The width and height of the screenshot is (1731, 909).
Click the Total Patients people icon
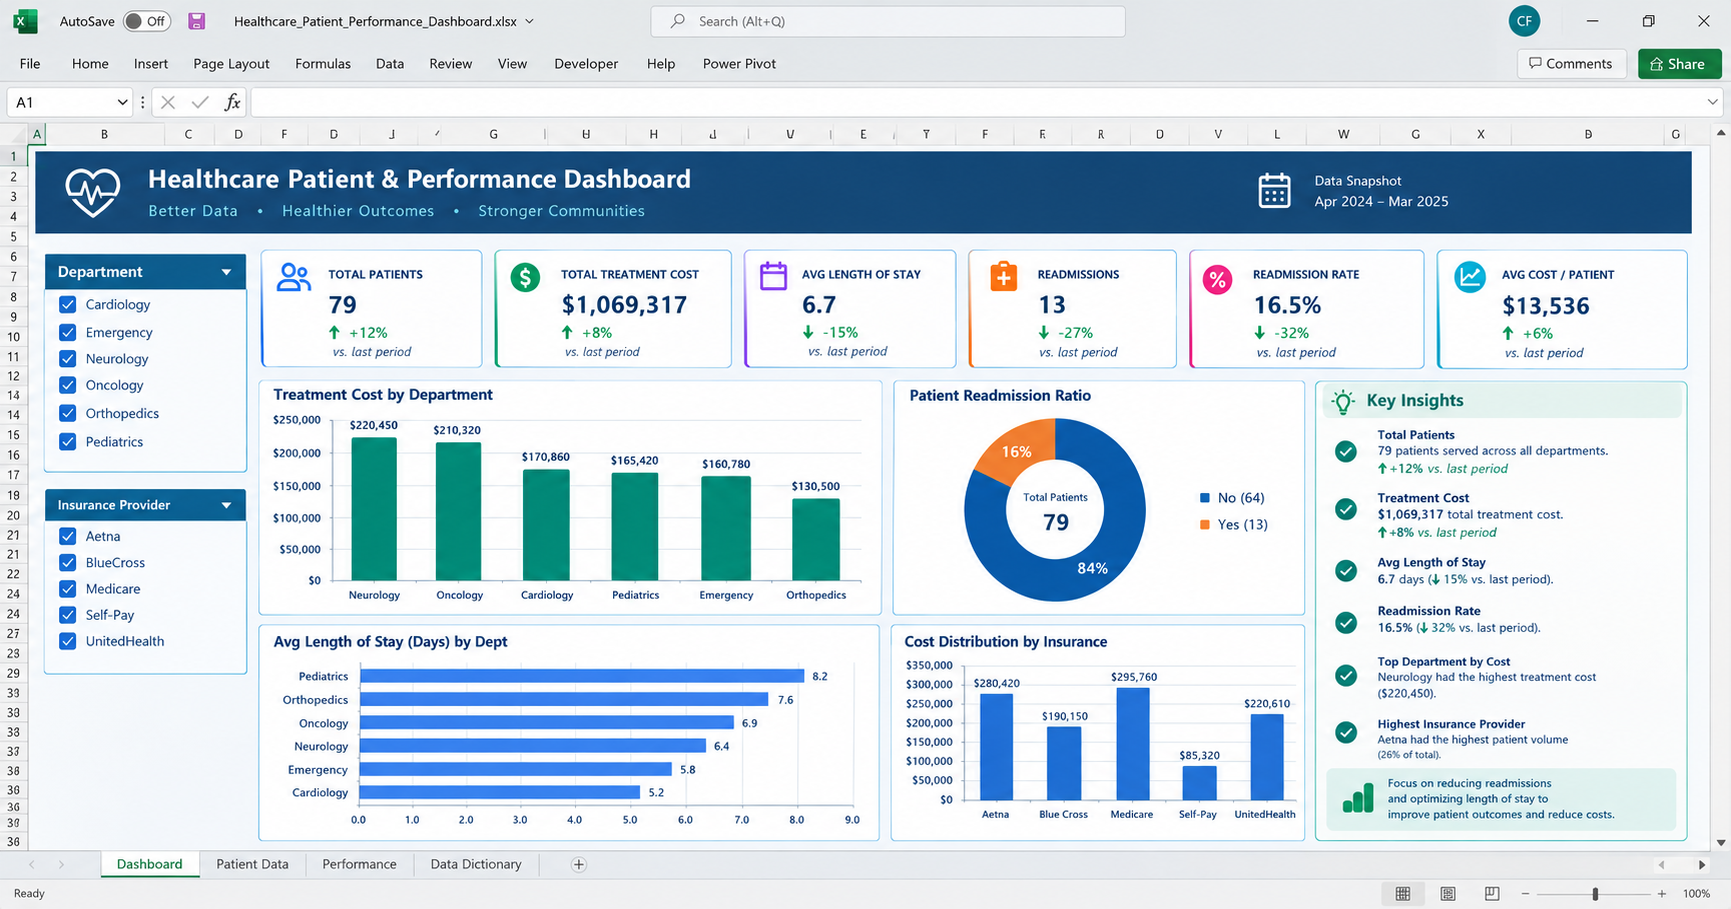[x=293, y=277]
